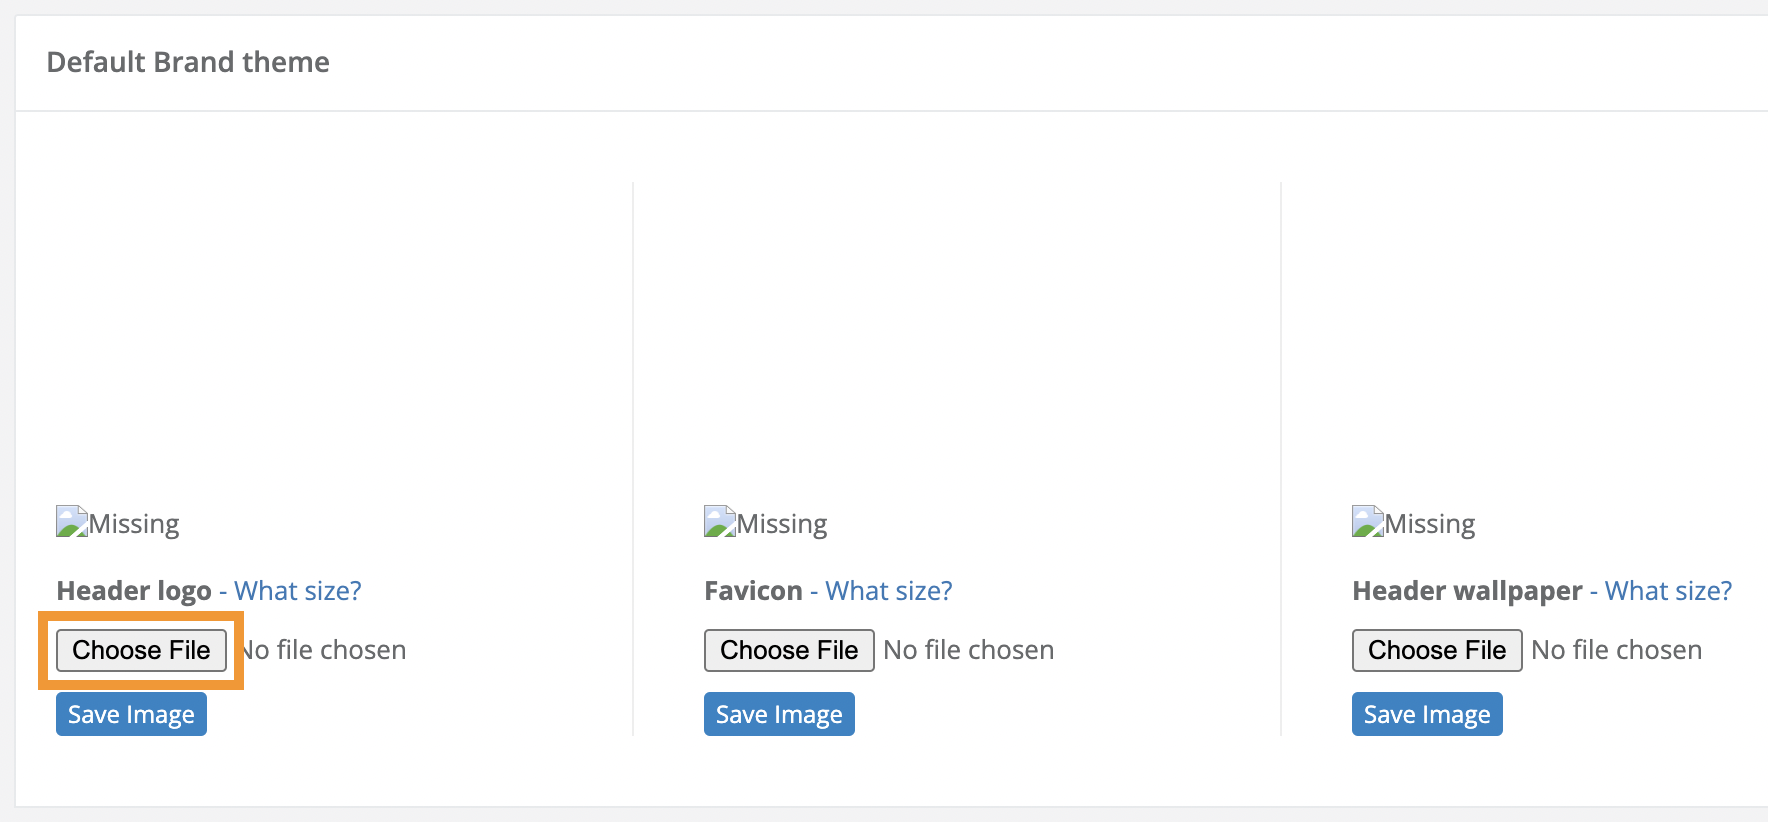Click Save Image in the Favicon section
The height and width of the screenshot is (822, 1768).
779,713
